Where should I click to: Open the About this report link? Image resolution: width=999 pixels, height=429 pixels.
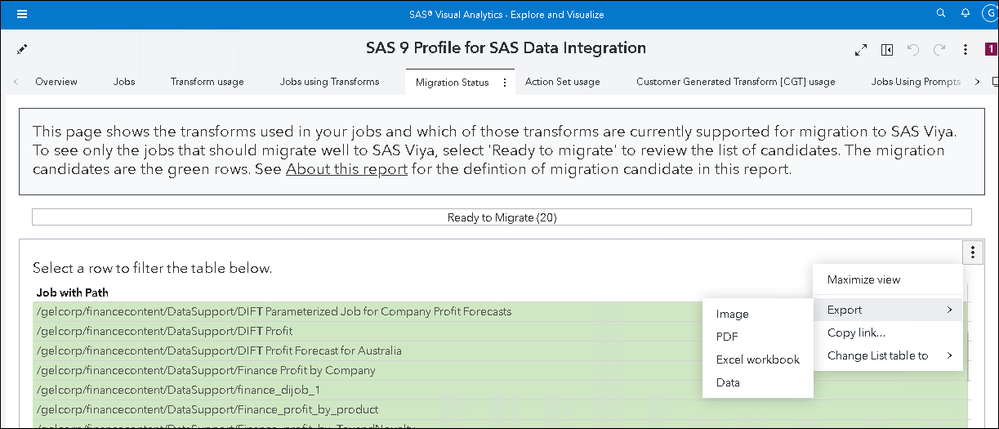tap(346, 169)
